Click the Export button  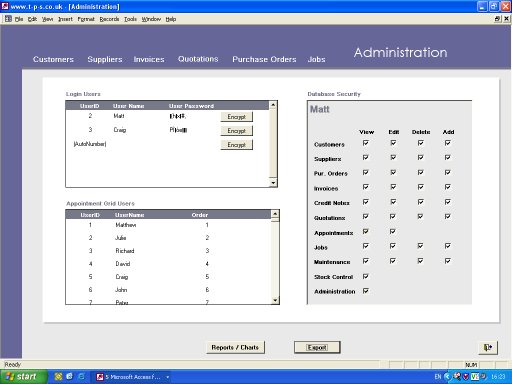pyautogui.click(x=317, y=347)
